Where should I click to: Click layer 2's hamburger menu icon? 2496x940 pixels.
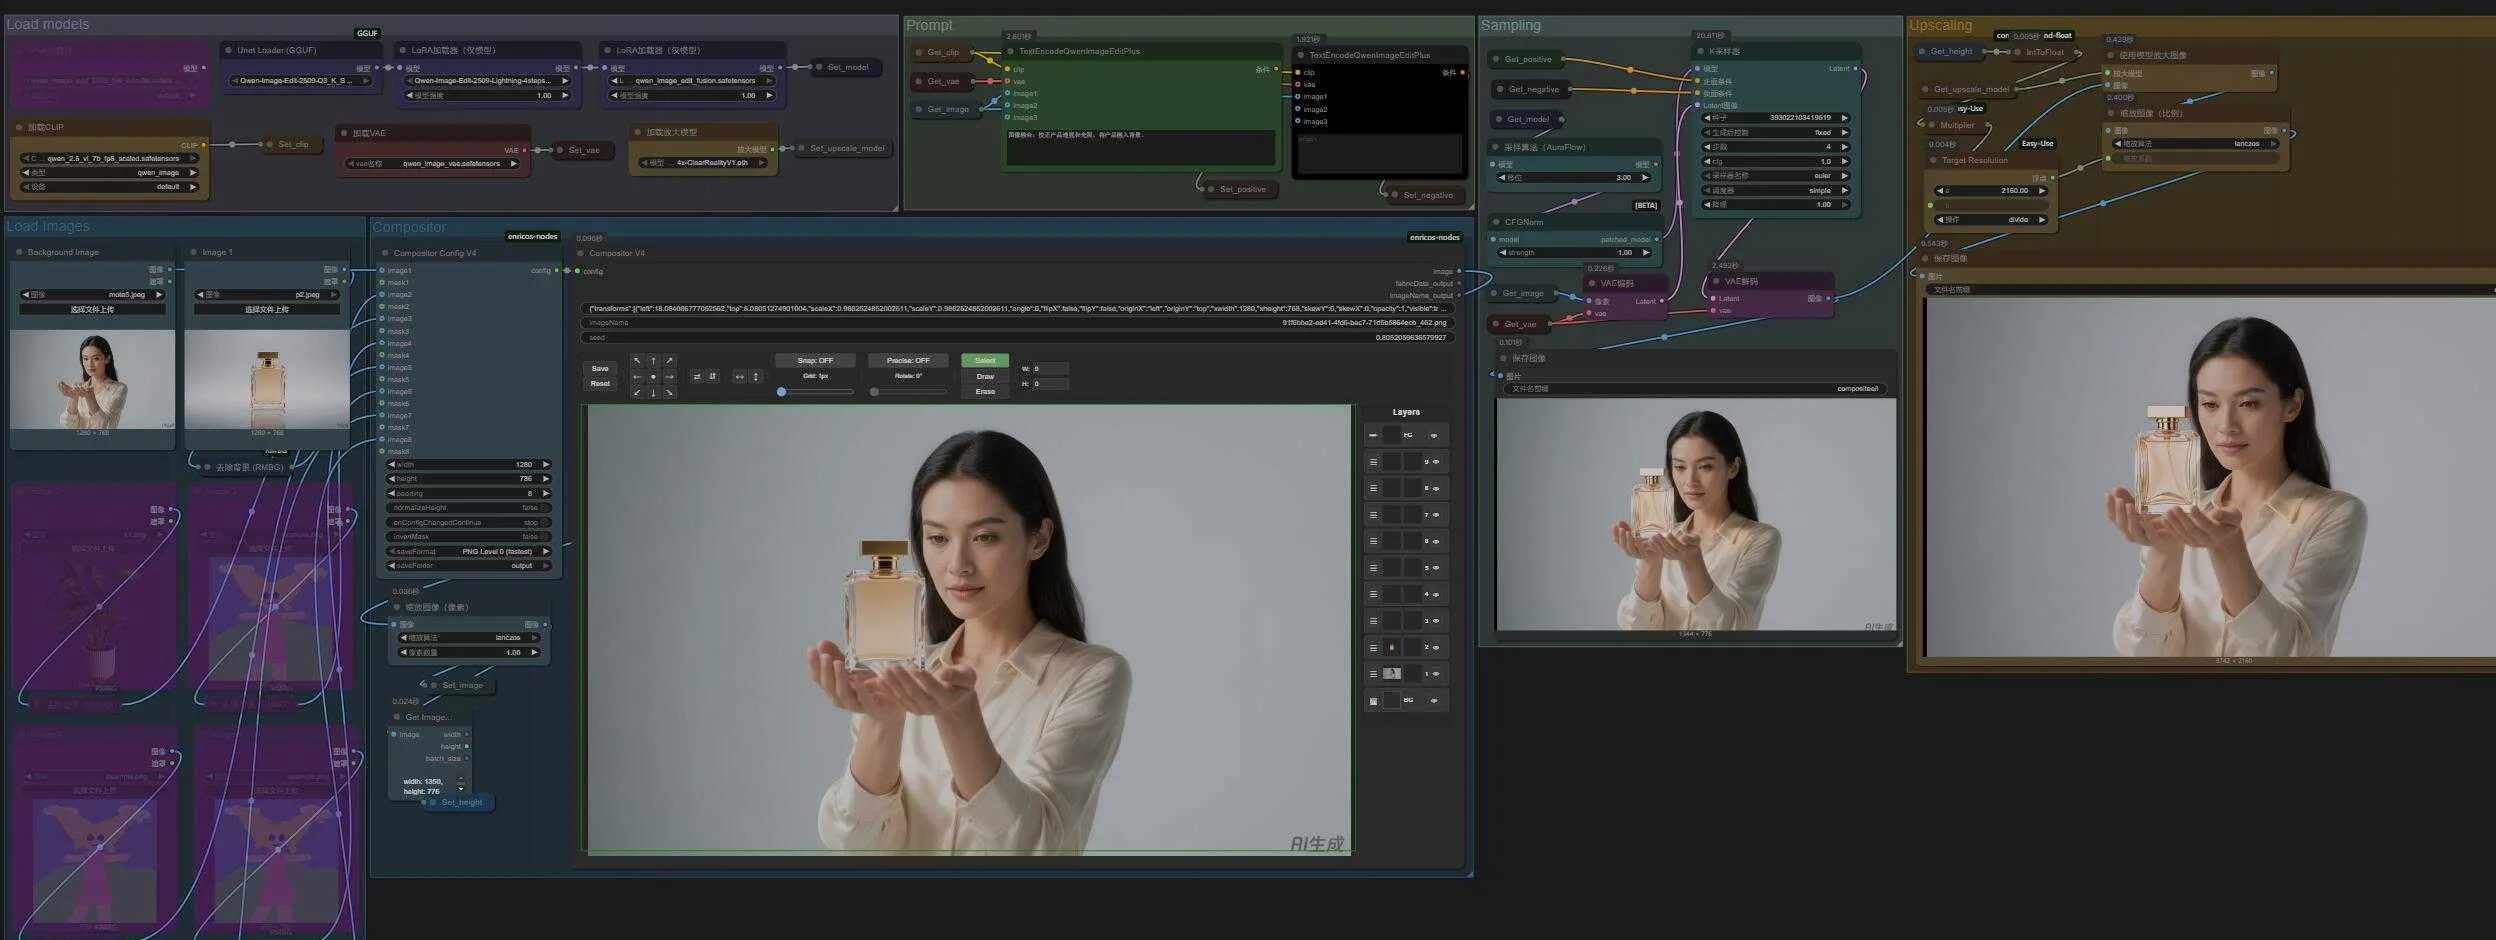tap(1374, 647)
